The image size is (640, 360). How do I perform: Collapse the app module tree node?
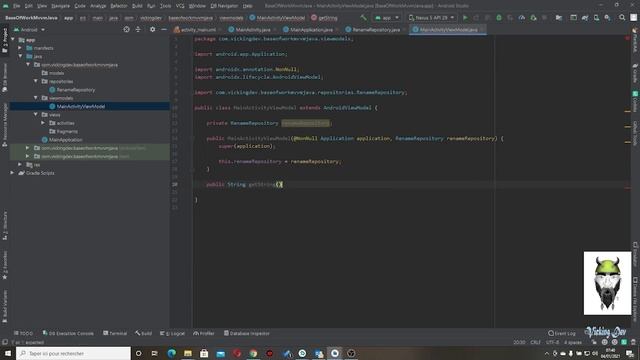point(13,40)
